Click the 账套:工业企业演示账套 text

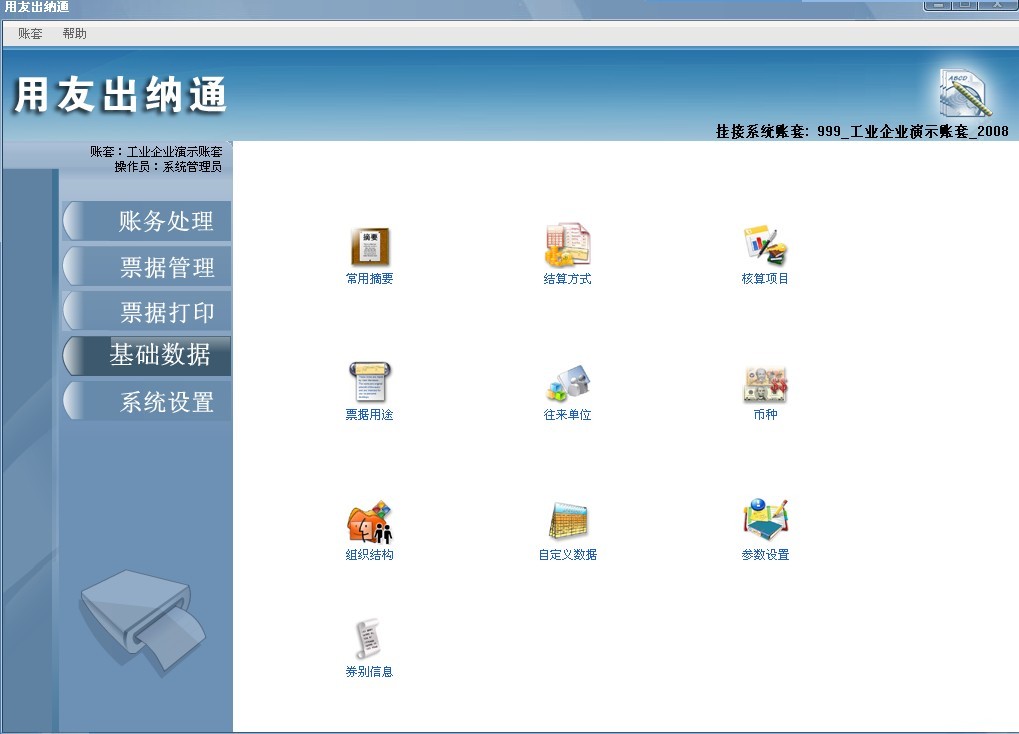tap(156, 151)
